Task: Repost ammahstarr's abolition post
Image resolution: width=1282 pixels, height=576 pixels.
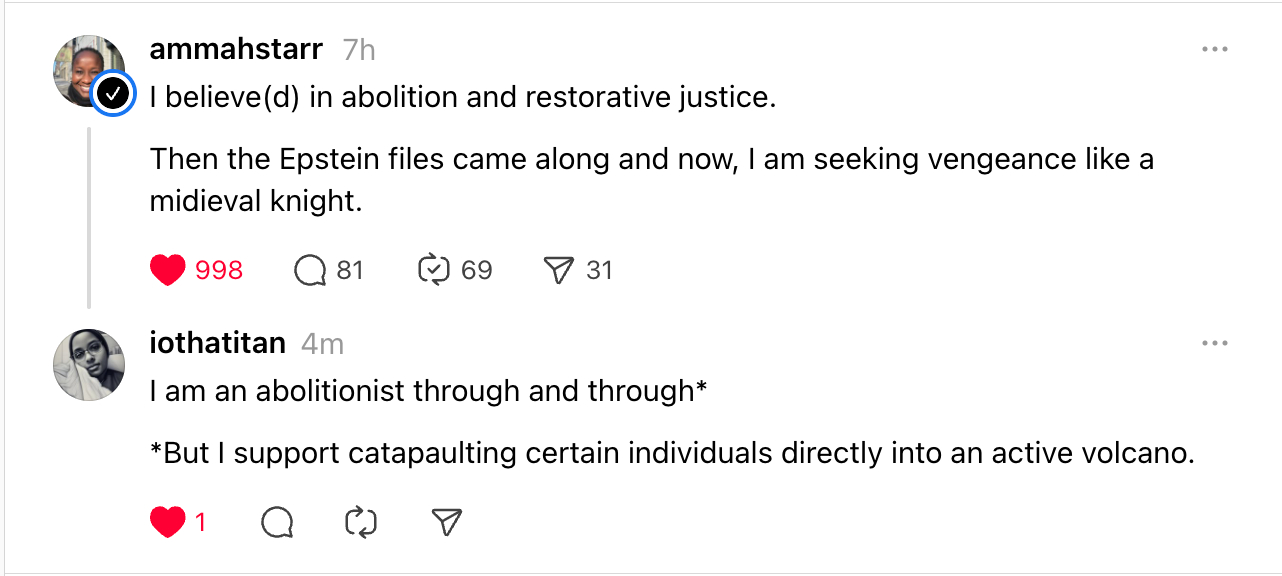Action: [434, 270]
